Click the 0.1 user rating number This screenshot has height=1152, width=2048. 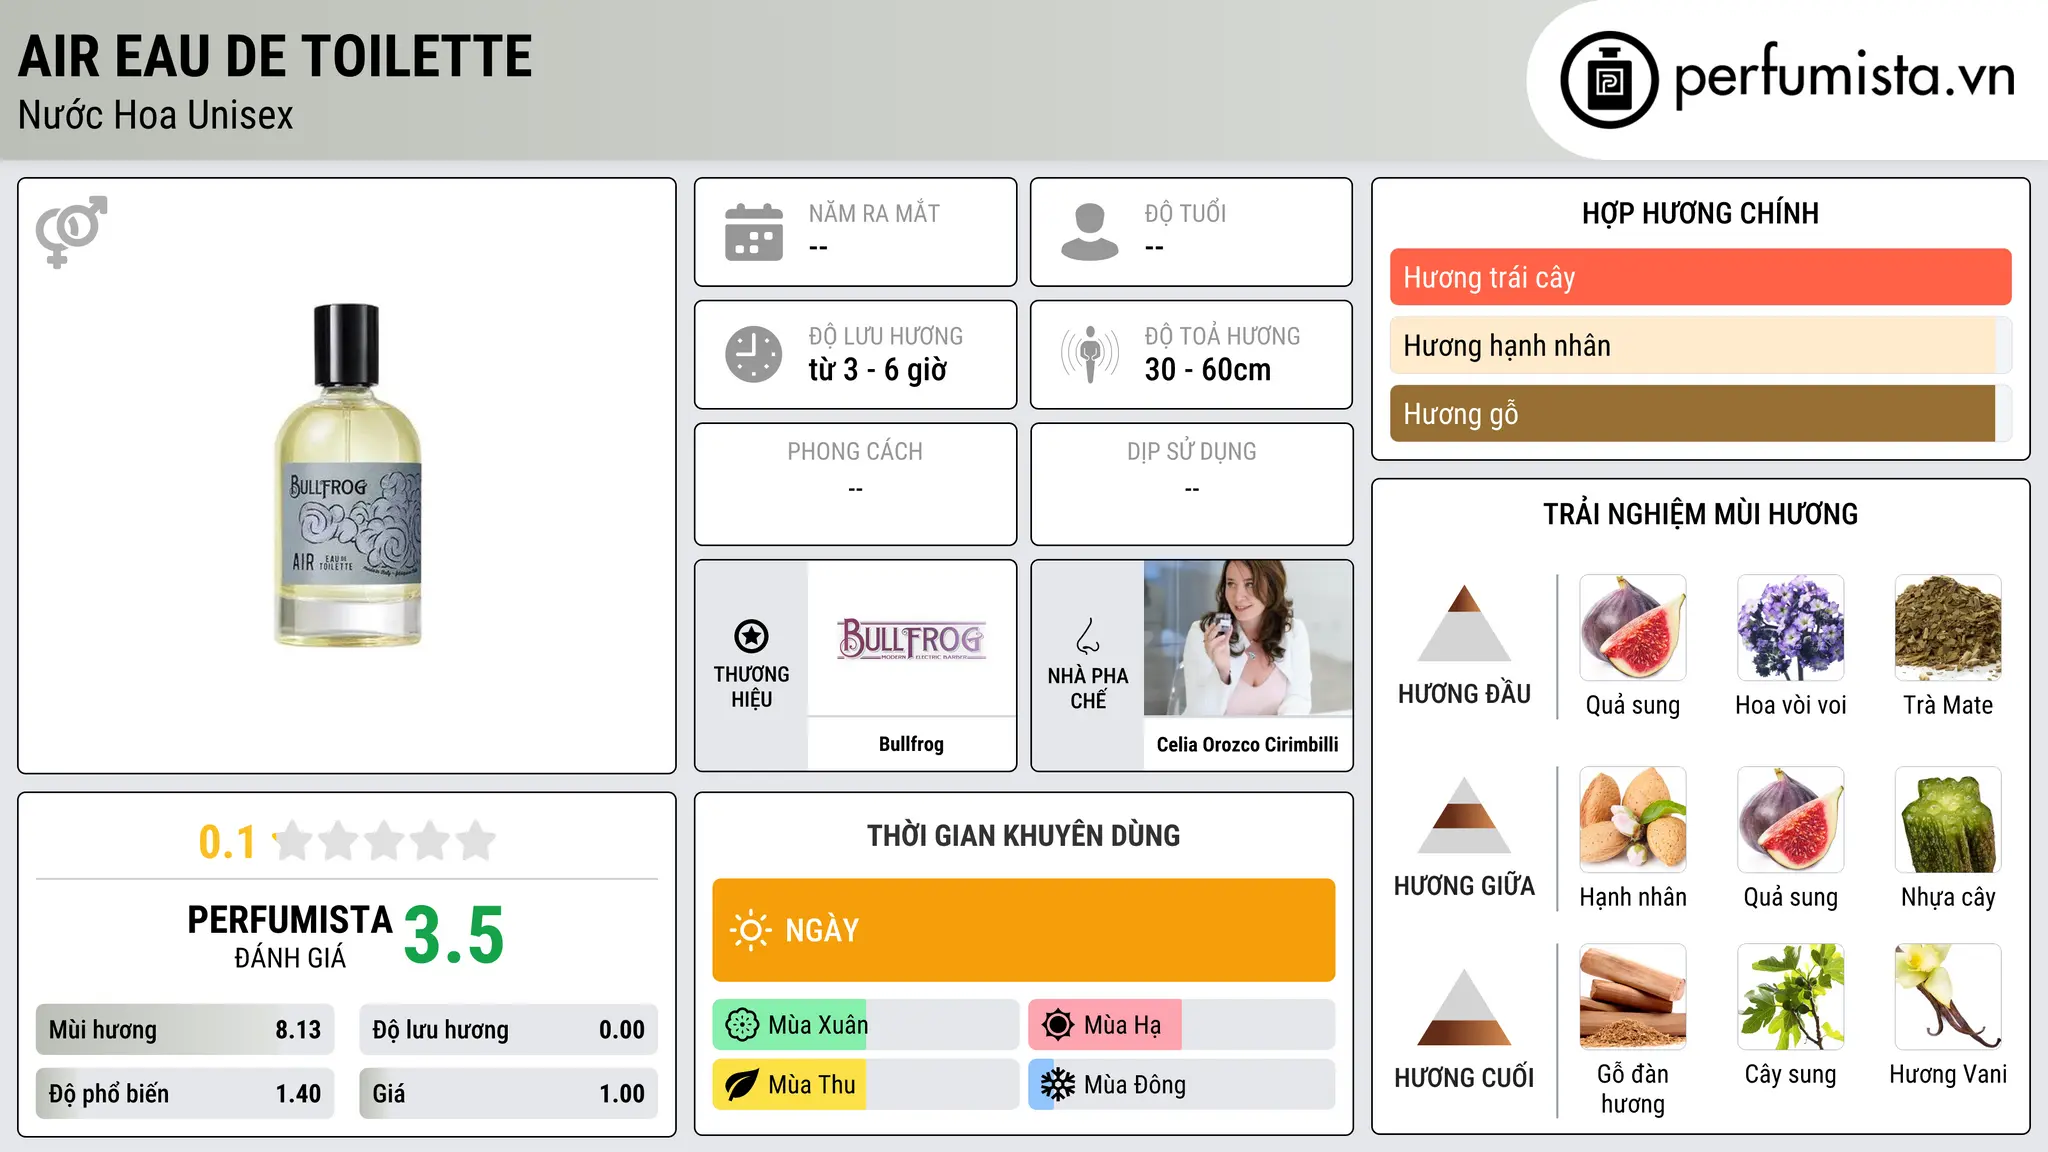click(227, 842)
